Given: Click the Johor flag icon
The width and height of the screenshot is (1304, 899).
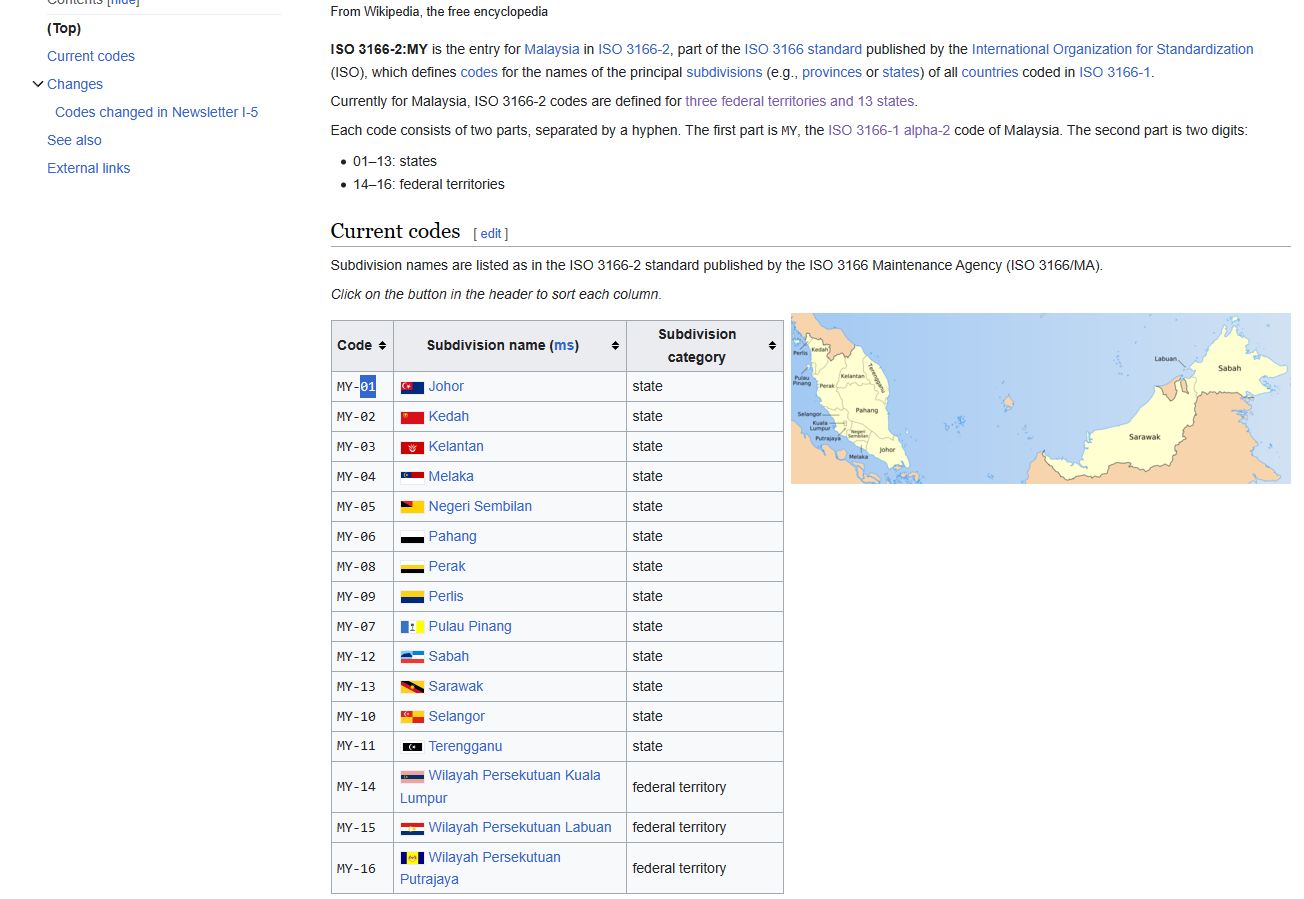Looking at the screenshot, I should pyautogui.click(x=412, y=387).
